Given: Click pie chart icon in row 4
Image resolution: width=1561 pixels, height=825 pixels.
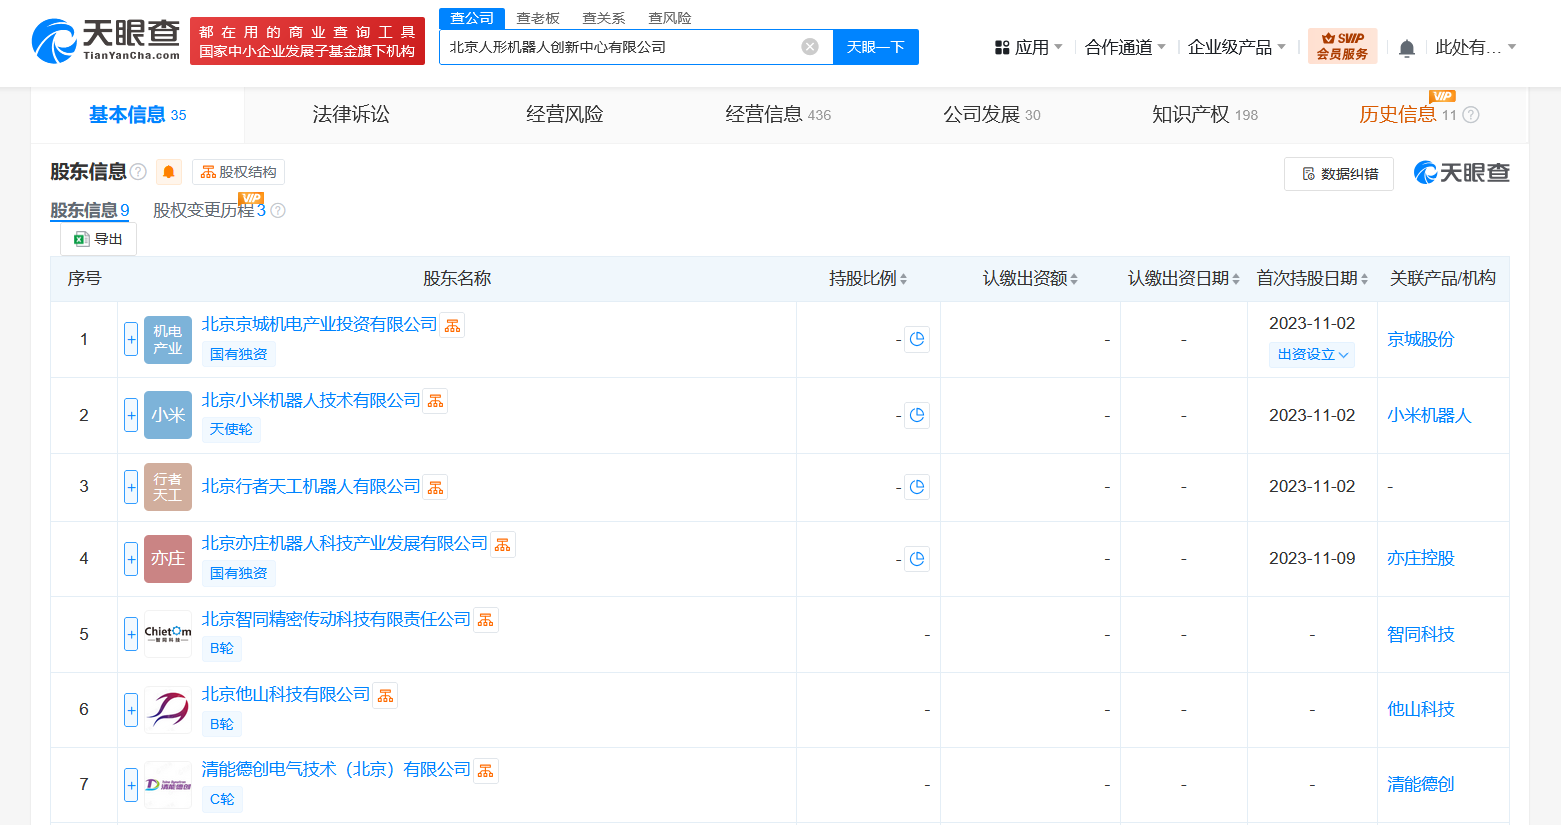Looking at the screenshot, I should 917,559.
